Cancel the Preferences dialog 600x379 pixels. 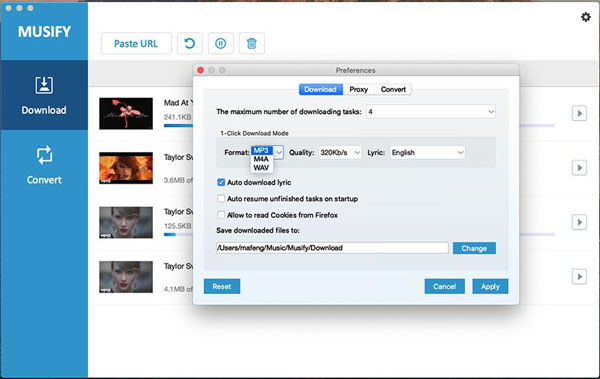coord(445,286)
